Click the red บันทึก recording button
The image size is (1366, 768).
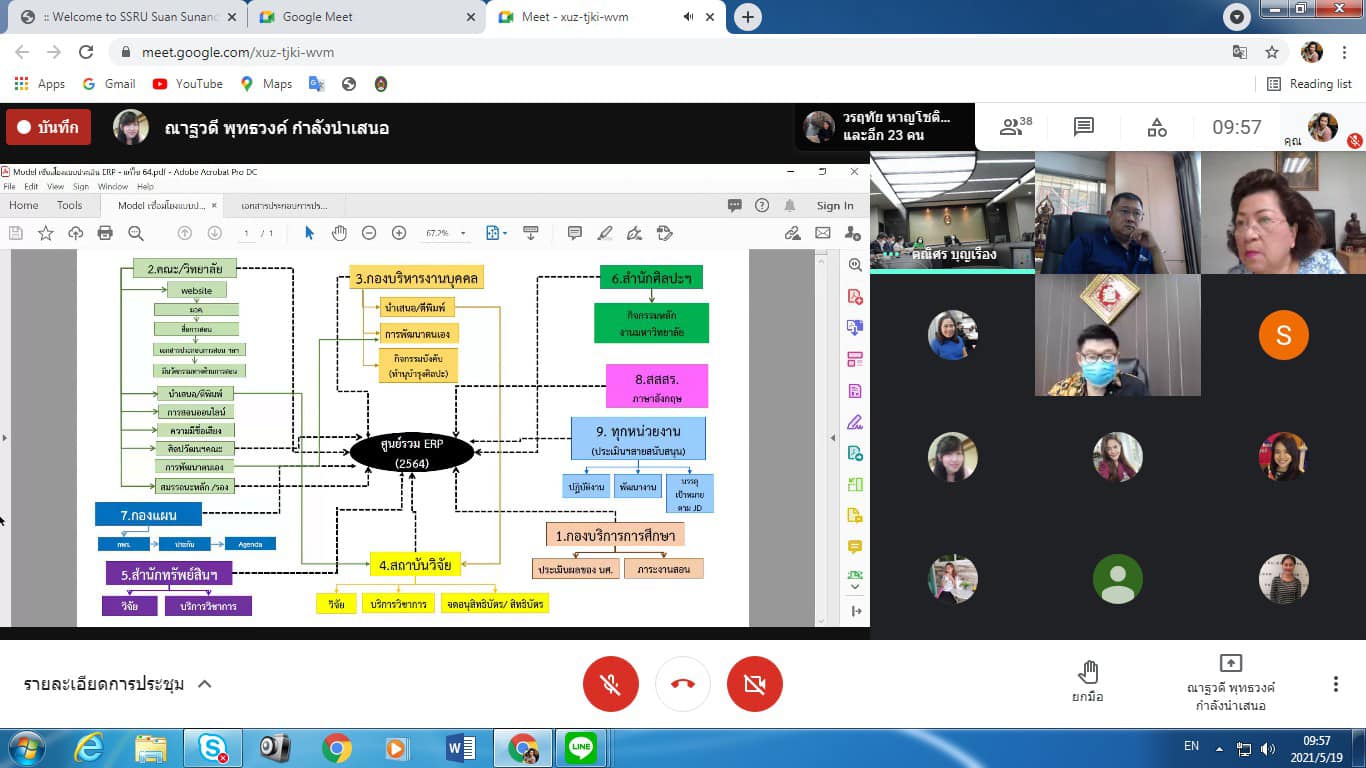(48, 127)
